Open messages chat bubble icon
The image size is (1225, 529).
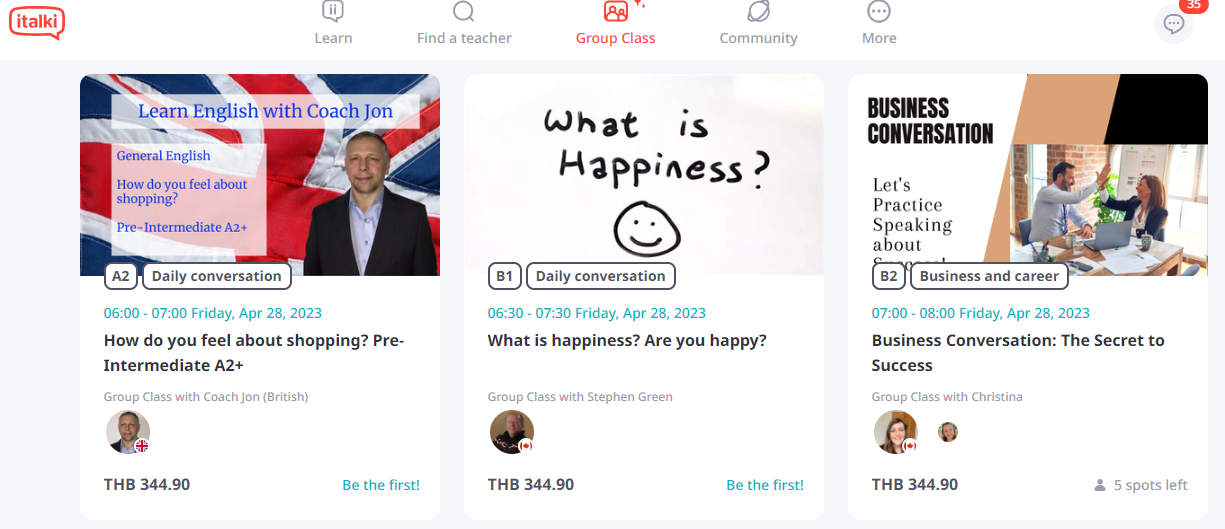point(1174,23)
